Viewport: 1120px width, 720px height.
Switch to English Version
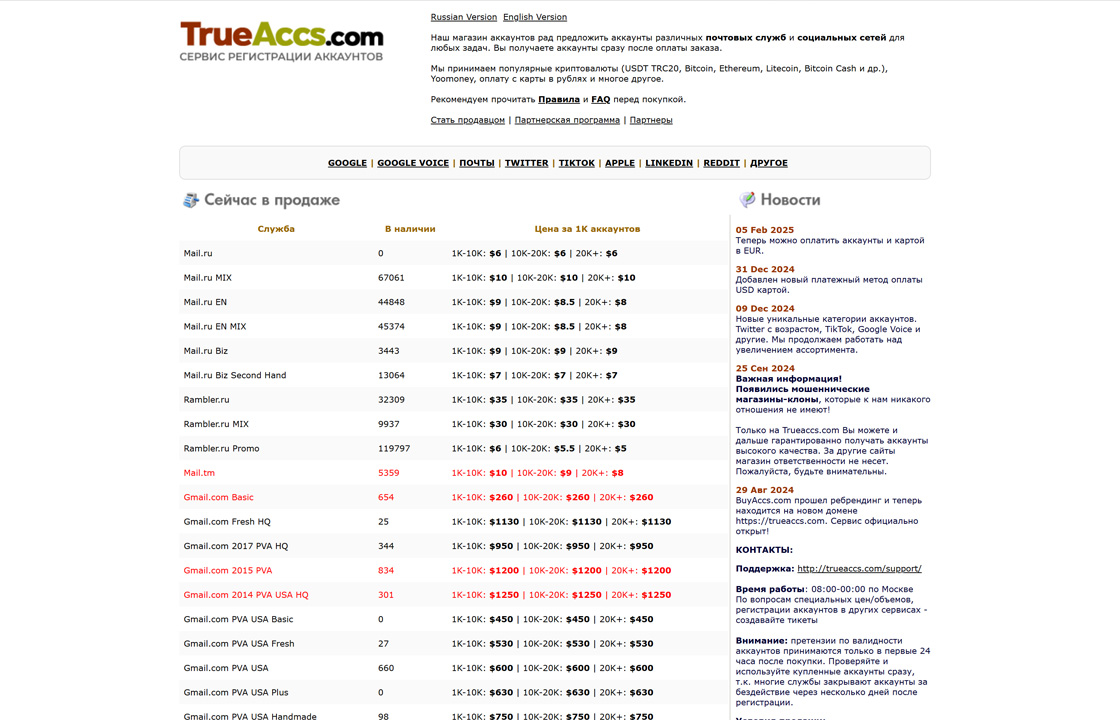(535, 17)
